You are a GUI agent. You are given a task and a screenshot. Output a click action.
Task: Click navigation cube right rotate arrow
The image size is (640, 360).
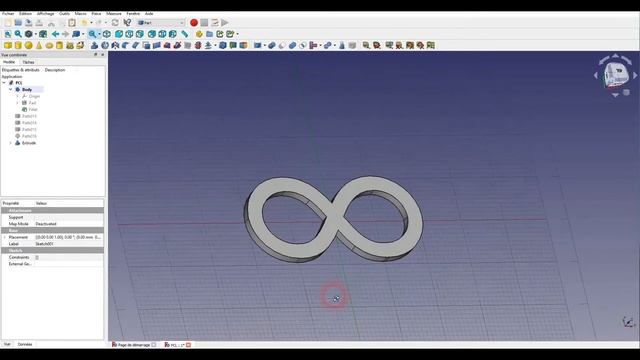[x=635, y=76]
